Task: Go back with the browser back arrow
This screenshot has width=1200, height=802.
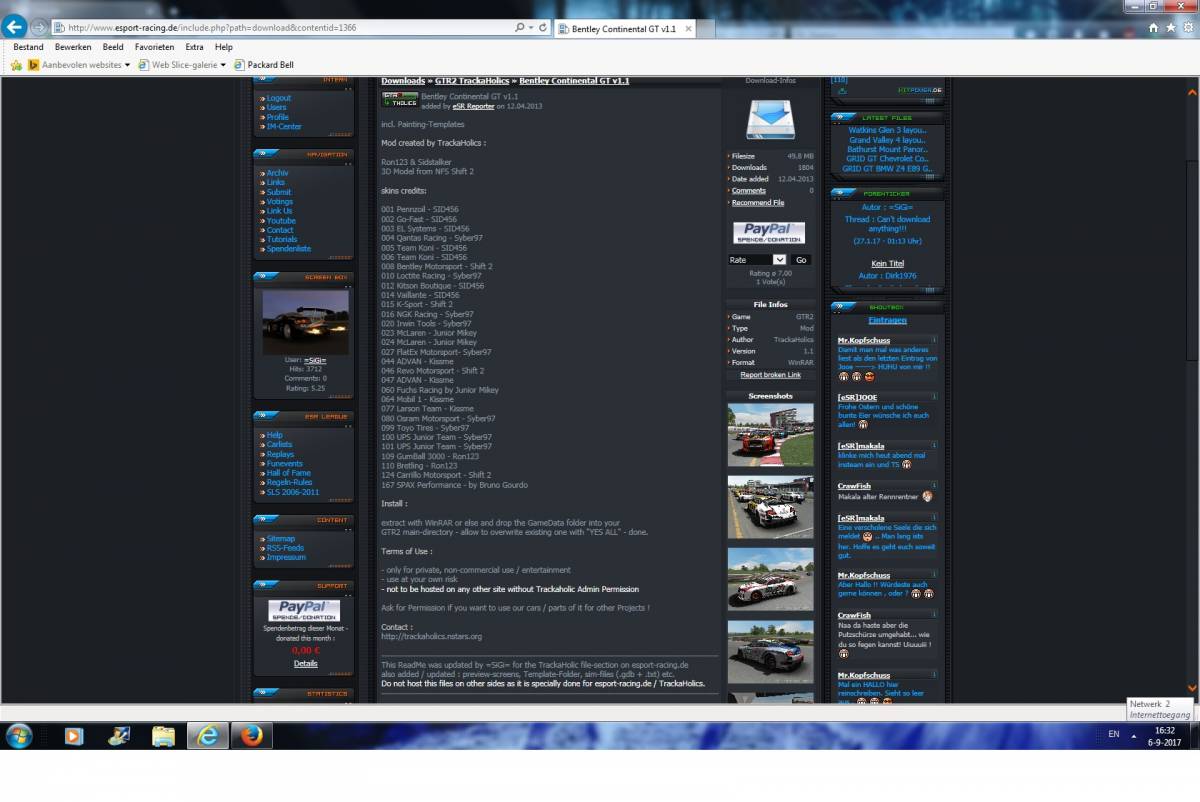Action: point(15,28)
